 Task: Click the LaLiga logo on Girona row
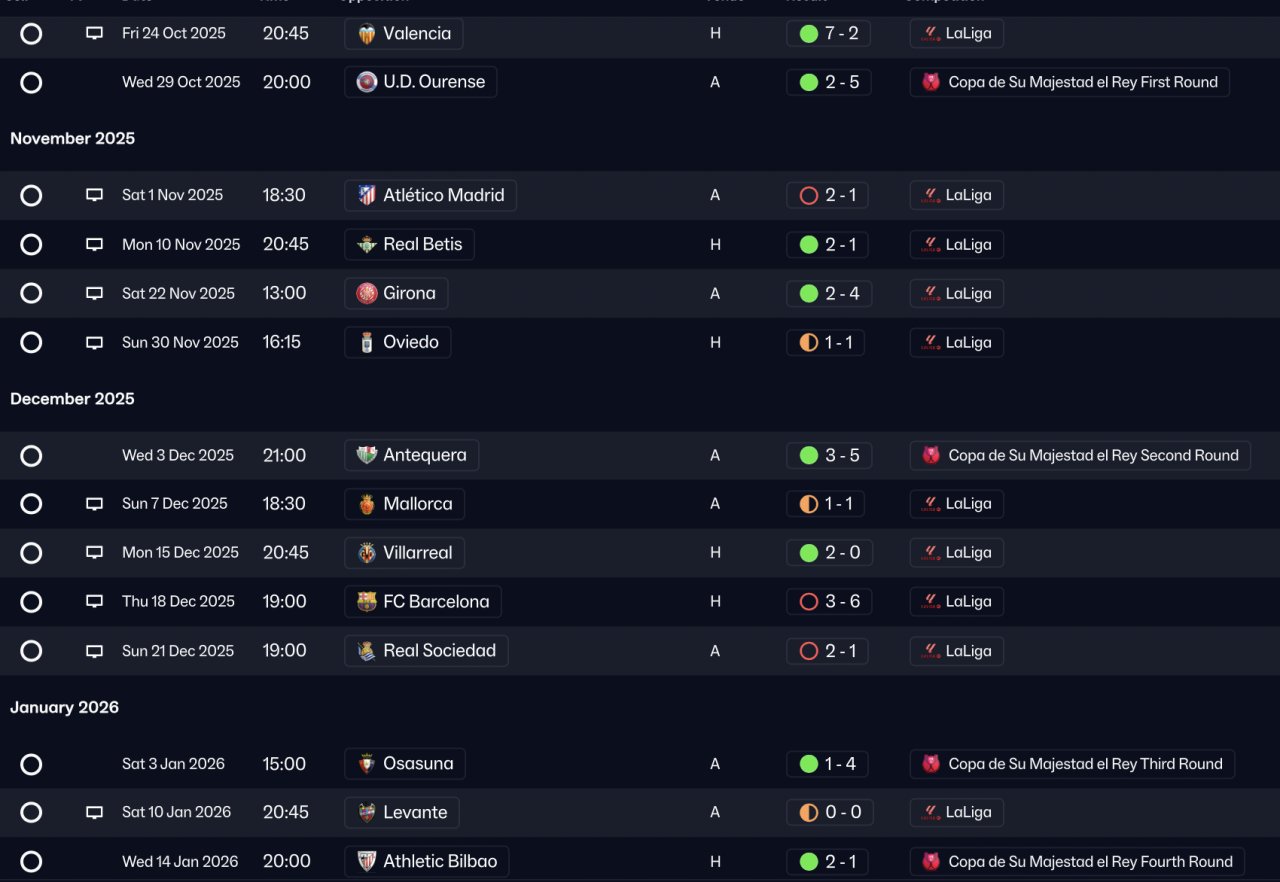pyautogui.click(x=931, y=293)
